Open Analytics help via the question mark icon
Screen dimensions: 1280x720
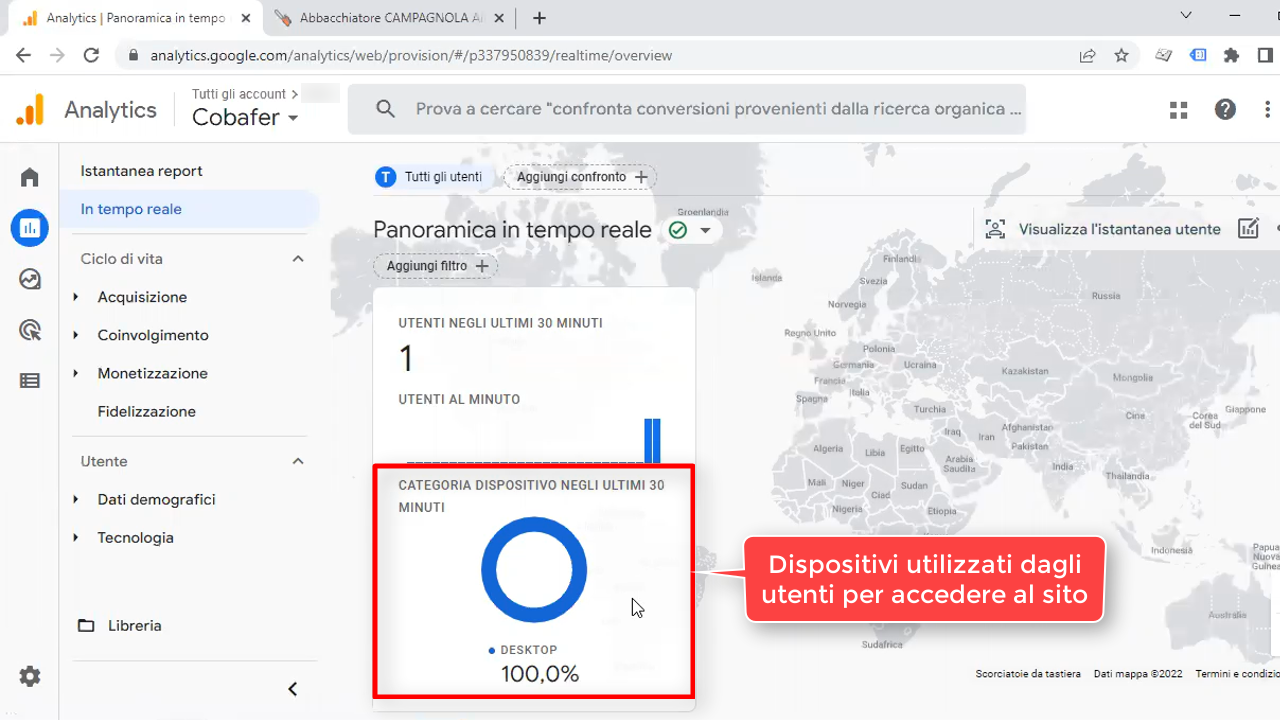tap(1225, 109)
